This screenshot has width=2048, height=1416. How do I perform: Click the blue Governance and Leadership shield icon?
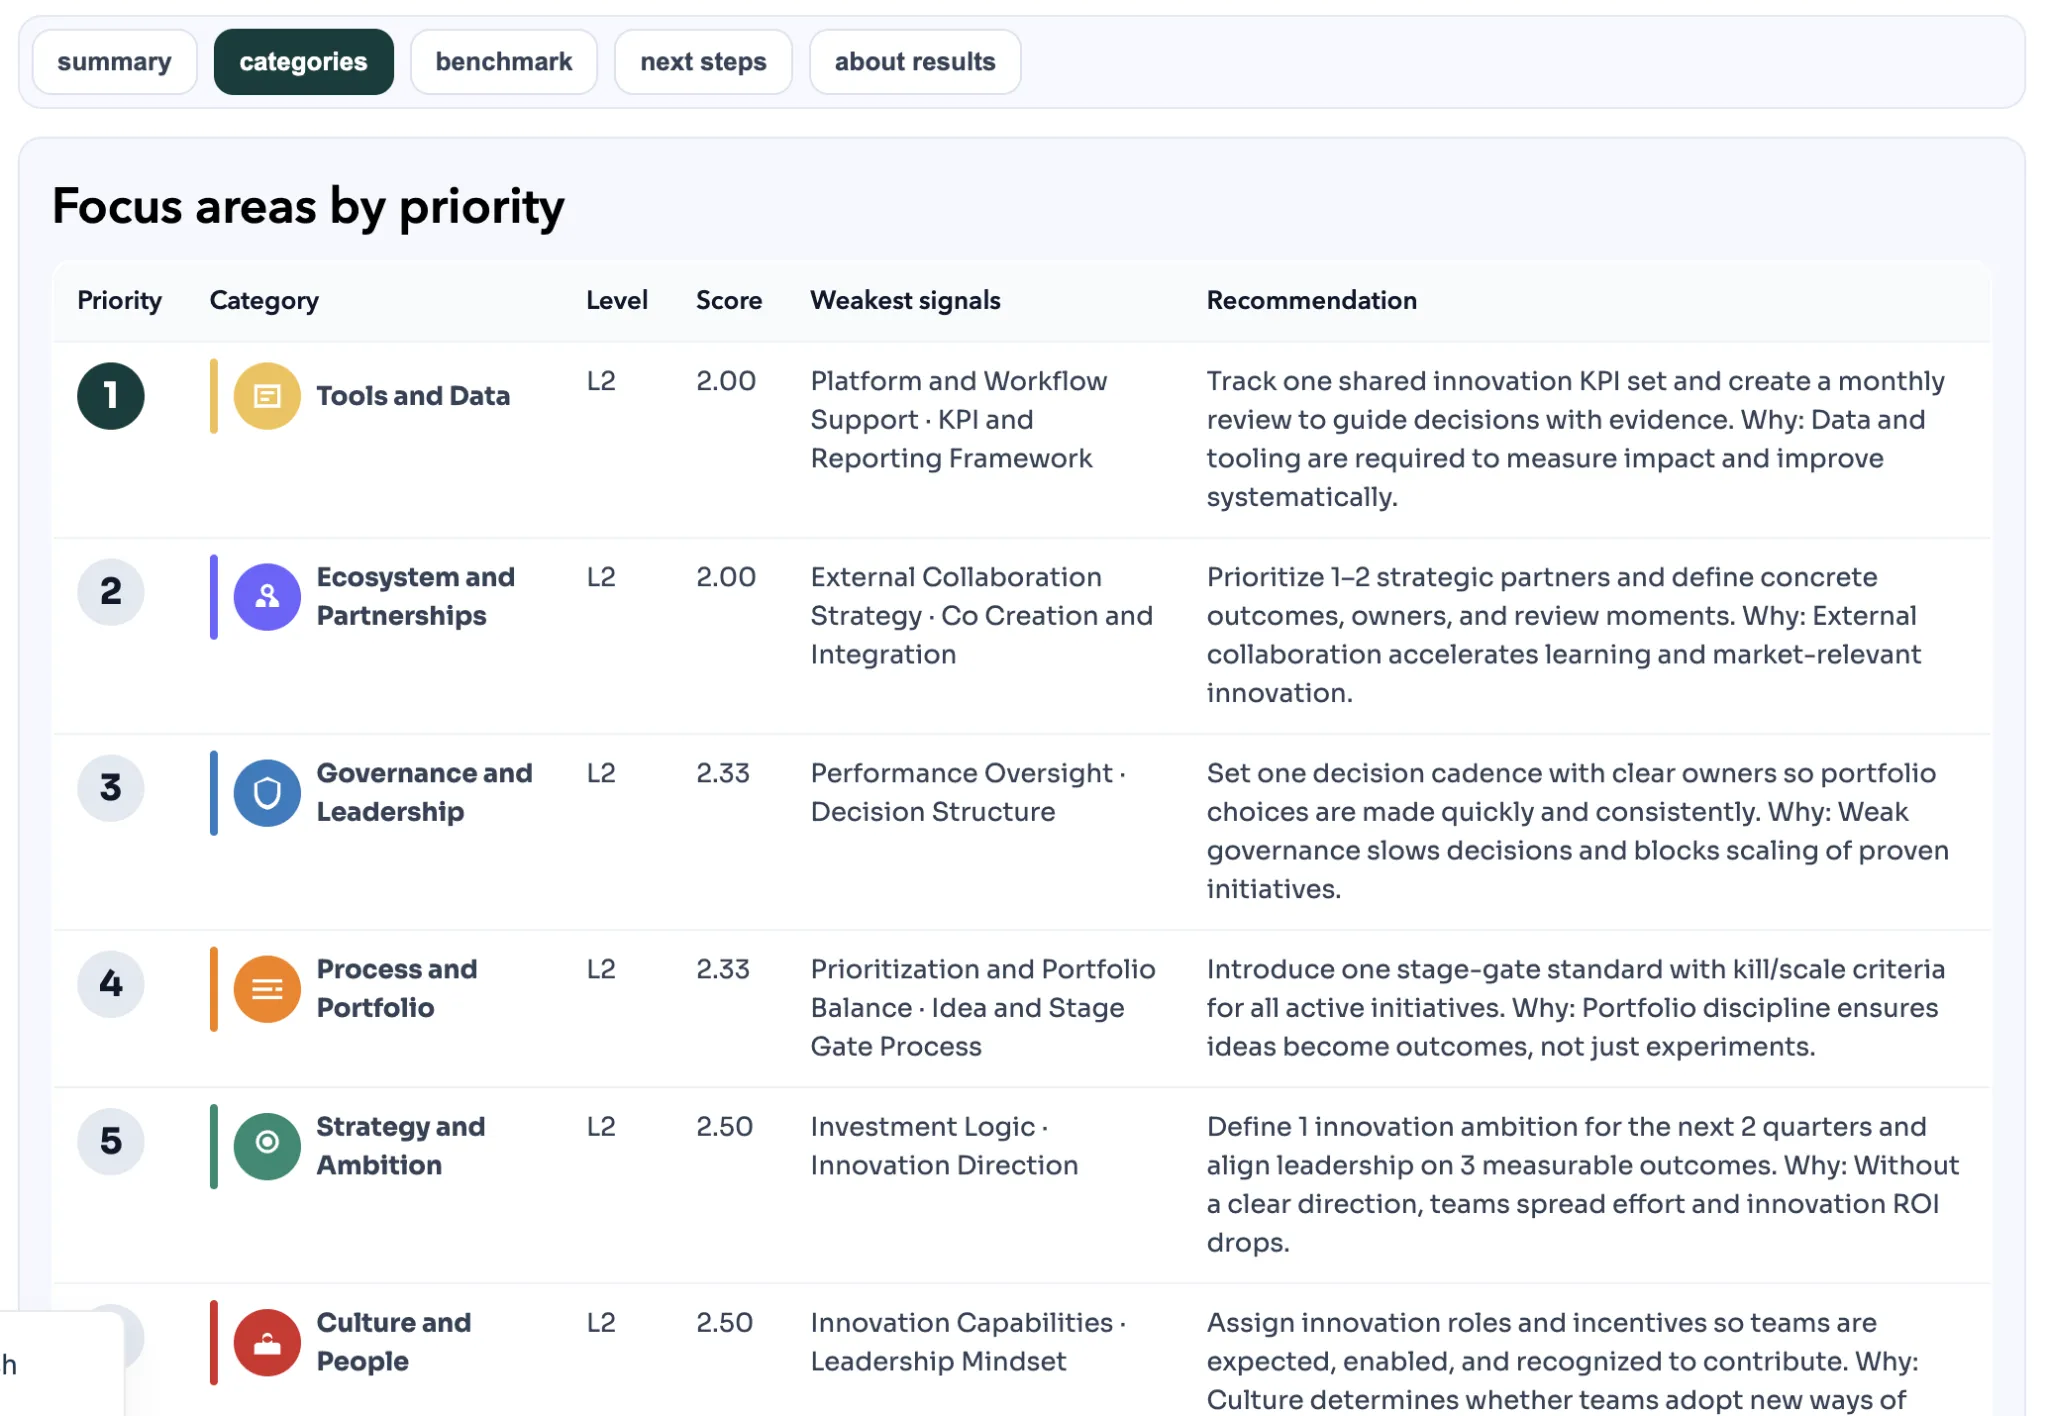click(267, 793)
